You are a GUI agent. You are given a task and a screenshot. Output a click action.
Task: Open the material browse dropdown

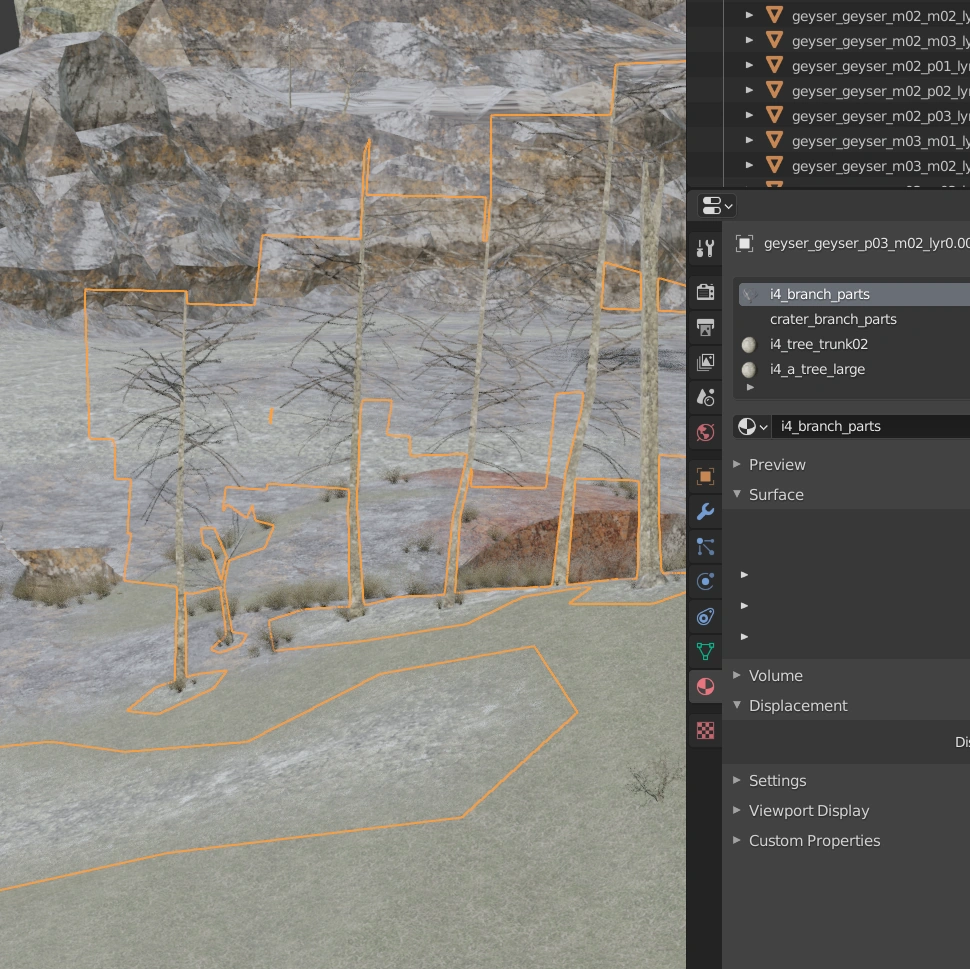[x=752, y=426]
